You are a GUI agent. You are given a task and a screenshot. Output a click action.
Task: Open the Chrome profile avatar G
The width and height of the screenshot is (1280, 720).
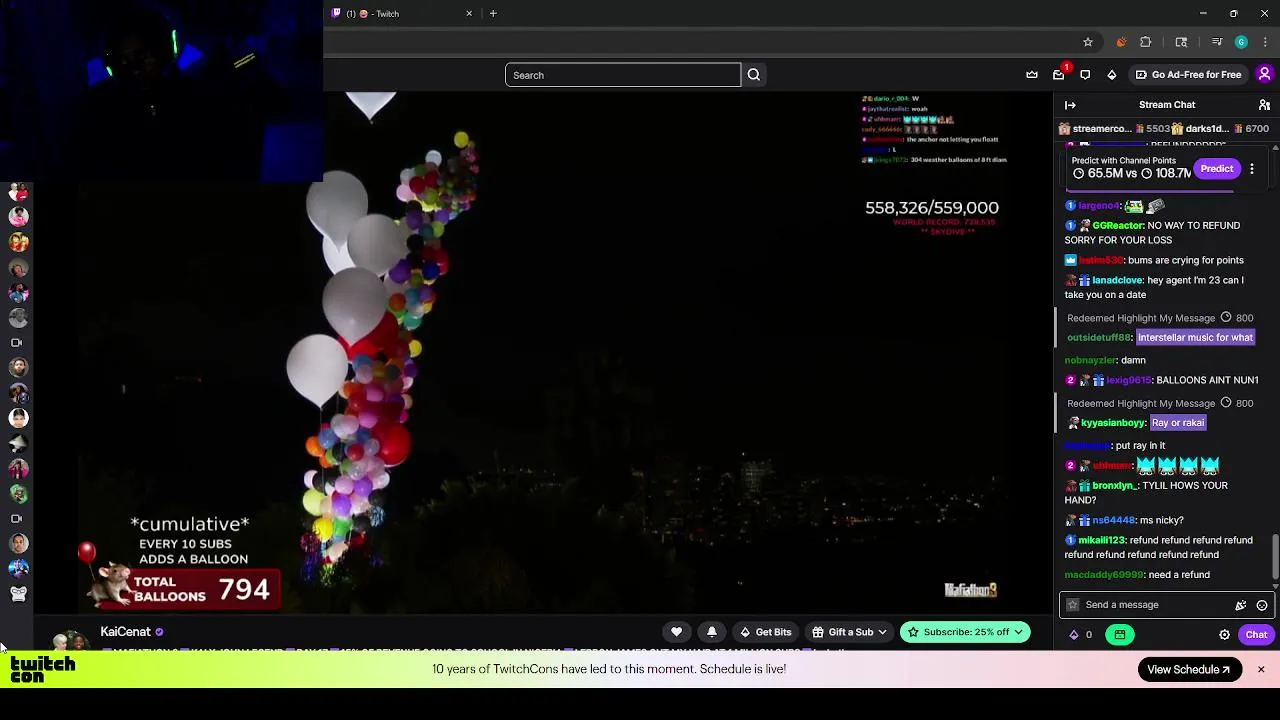[1241, 42]
